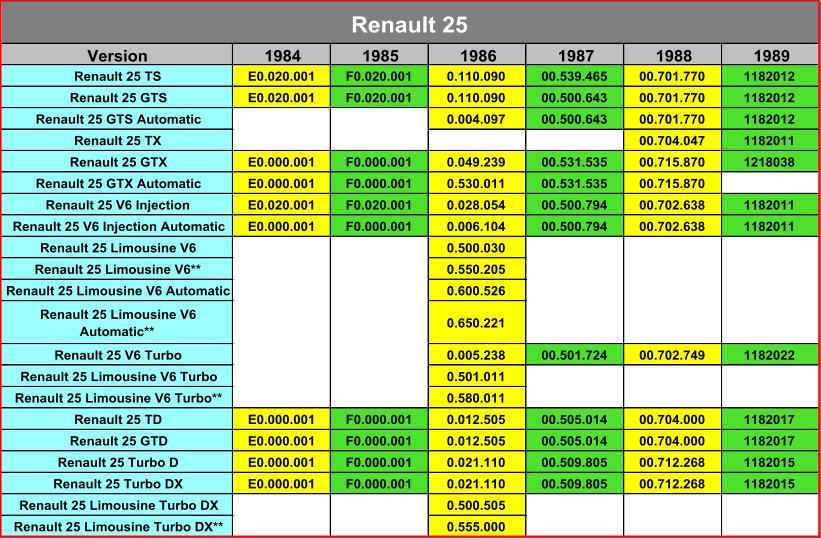Viewport: 821px width, 538px height.
Task: Select the 1988 column header
Action: click(672, 55)
